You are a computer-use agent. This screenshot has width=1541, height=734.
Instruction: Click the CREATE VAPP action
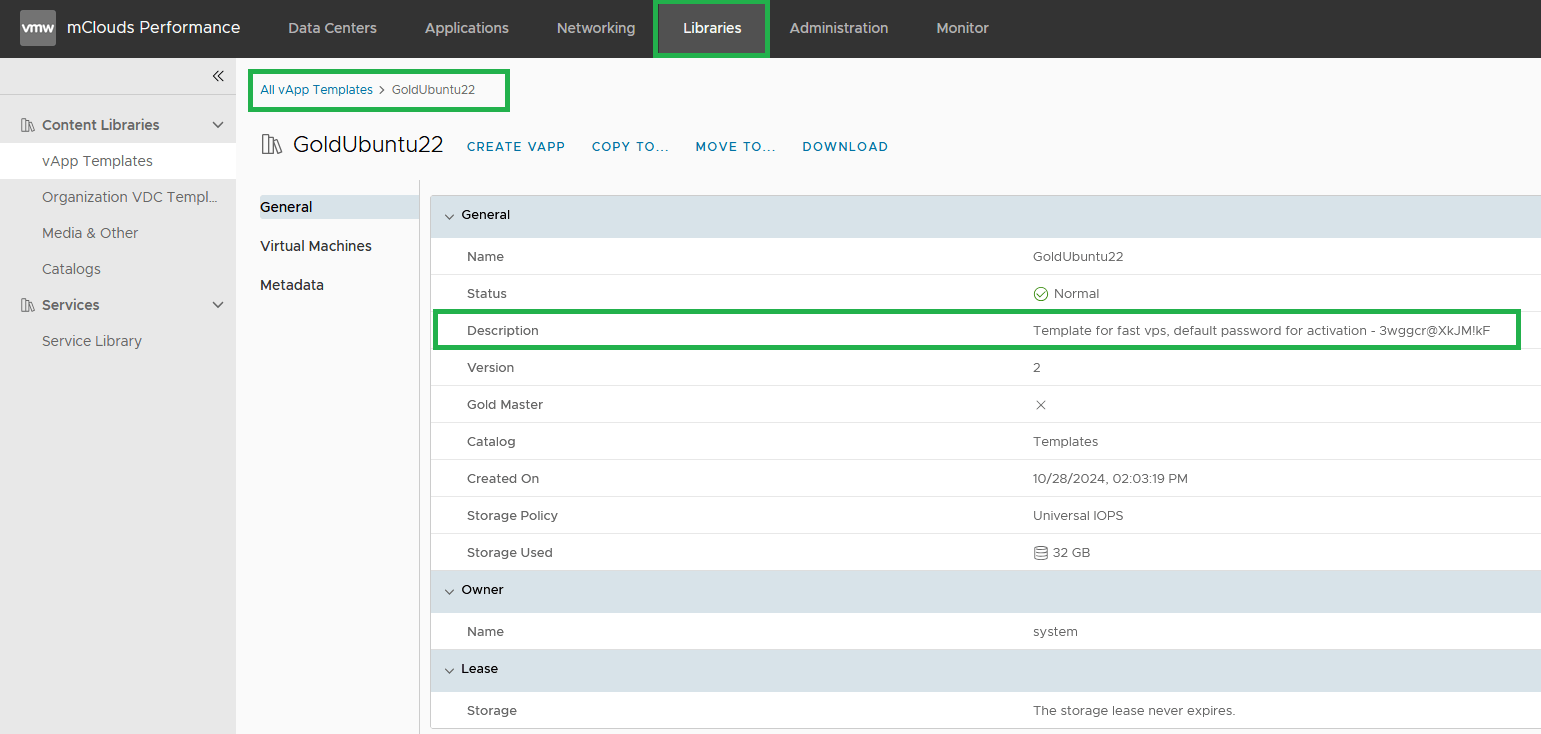[516, 147]
